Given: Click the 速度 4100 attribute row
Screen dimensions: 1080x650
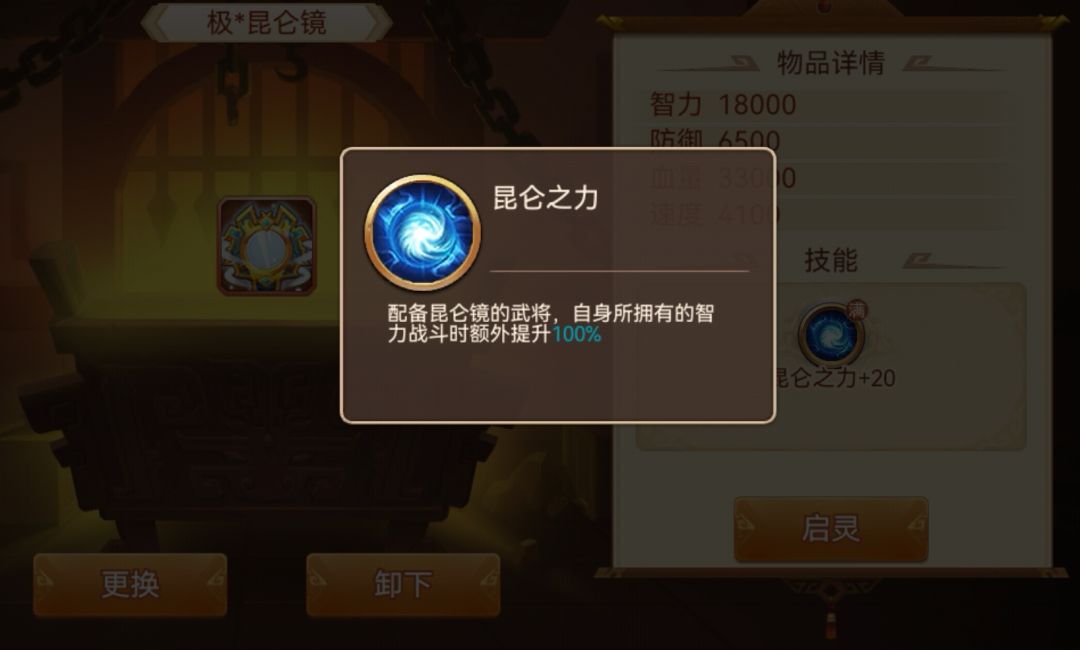Looking at the screenshot, I should coord(825,214).
